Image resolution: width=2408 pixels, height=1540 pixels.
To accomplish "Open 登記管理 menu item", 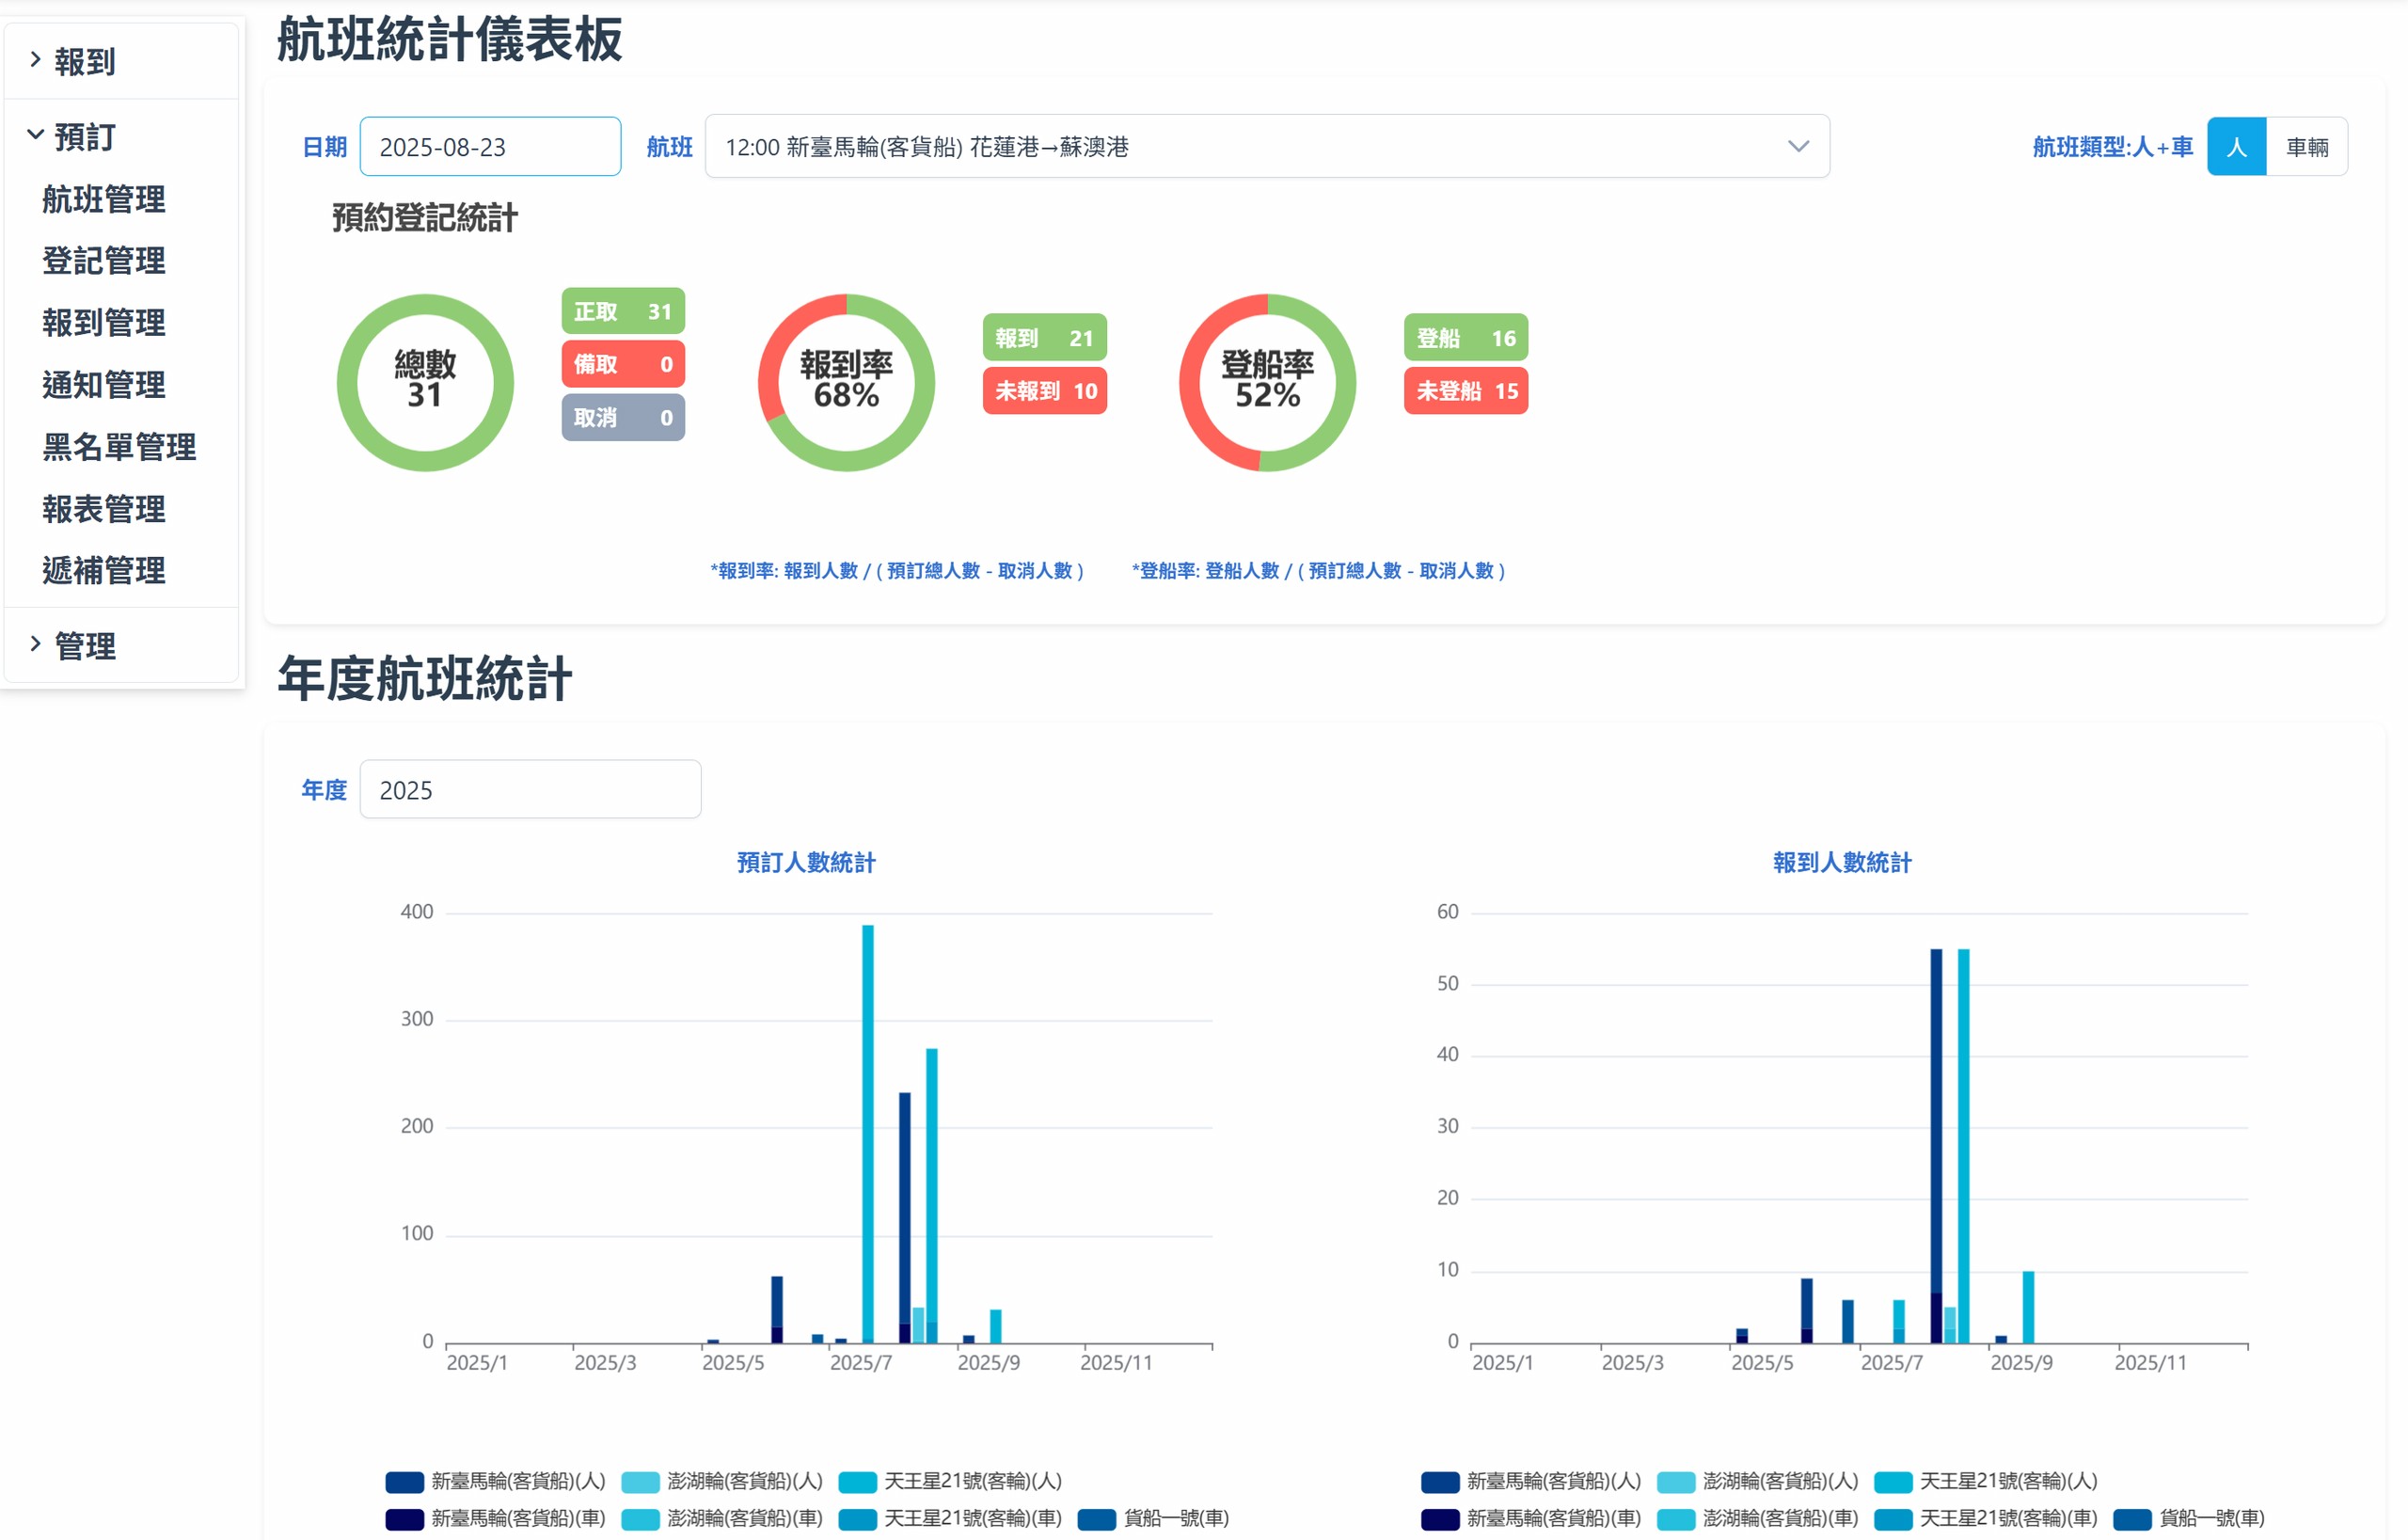I will (x=104, y=261).
